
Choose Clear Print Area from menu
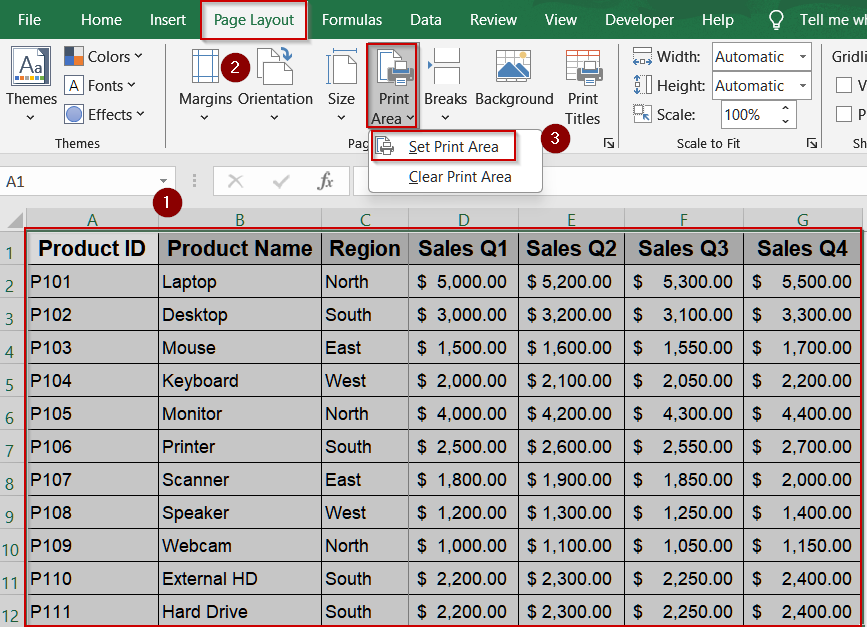tap(457, 177)
